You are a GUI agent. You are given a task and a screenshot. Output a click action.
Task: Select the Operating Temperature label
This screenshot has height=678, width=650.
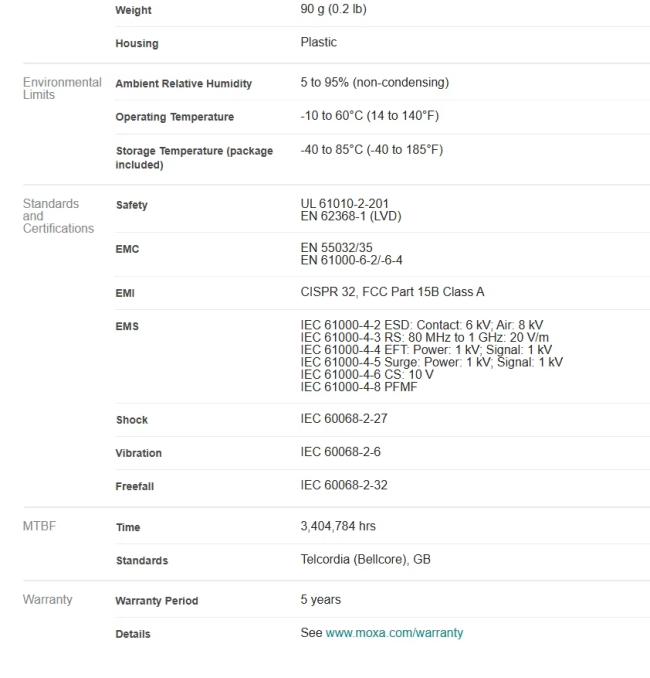[174, 117]
